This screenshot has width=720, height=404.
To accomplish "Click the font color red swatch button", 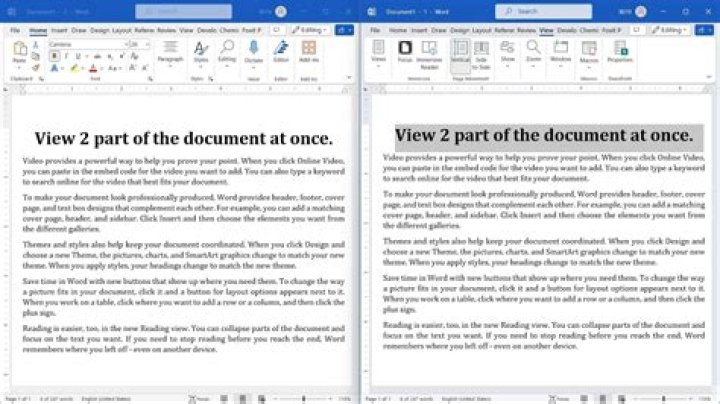I will coord(93,69).
